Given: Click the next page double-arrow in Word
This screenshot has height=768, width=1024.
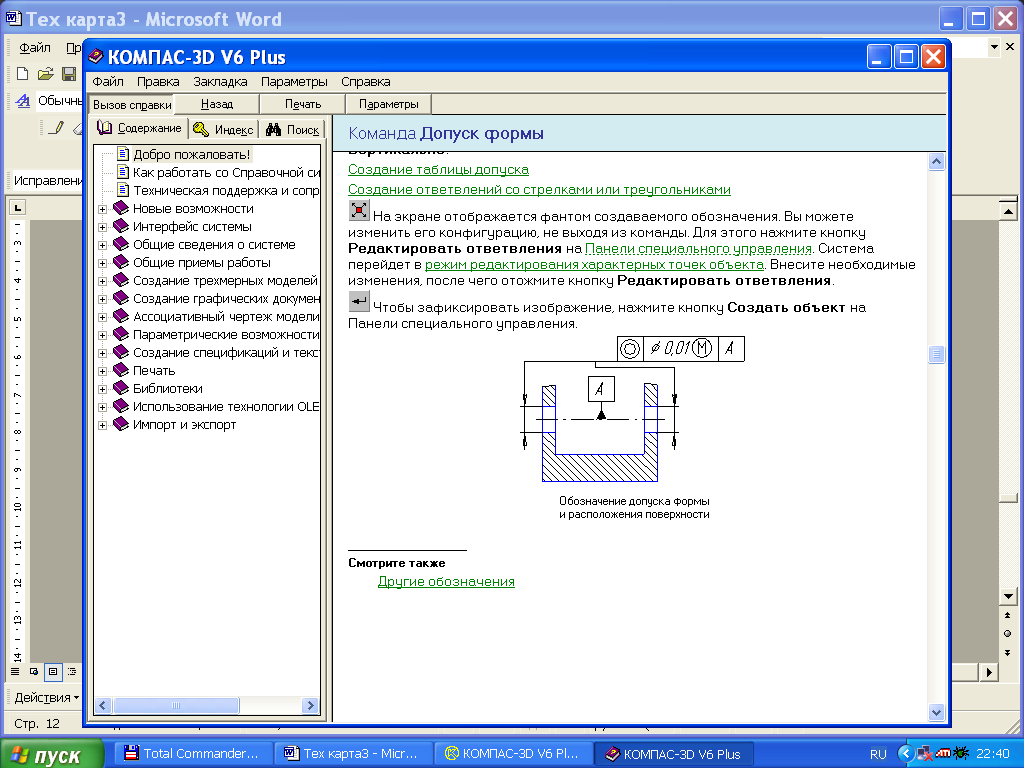Looking at the screenshot, I should point(1008,652).
